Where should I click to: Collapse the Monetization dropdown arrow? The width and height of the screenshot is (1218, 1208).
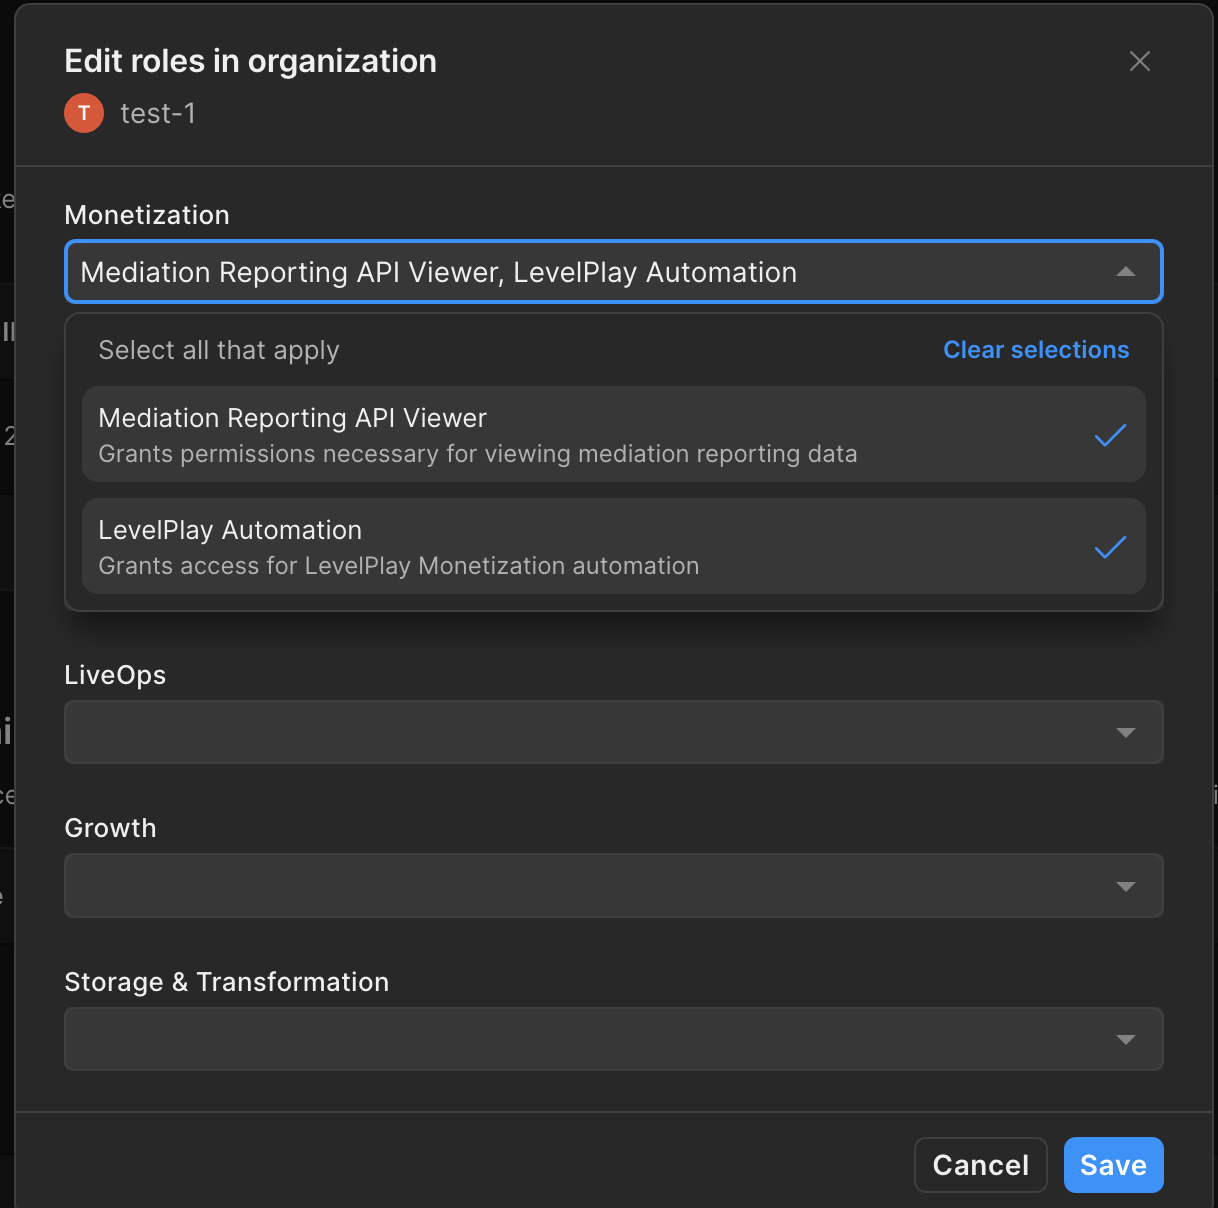click(x=1126, y=272)
